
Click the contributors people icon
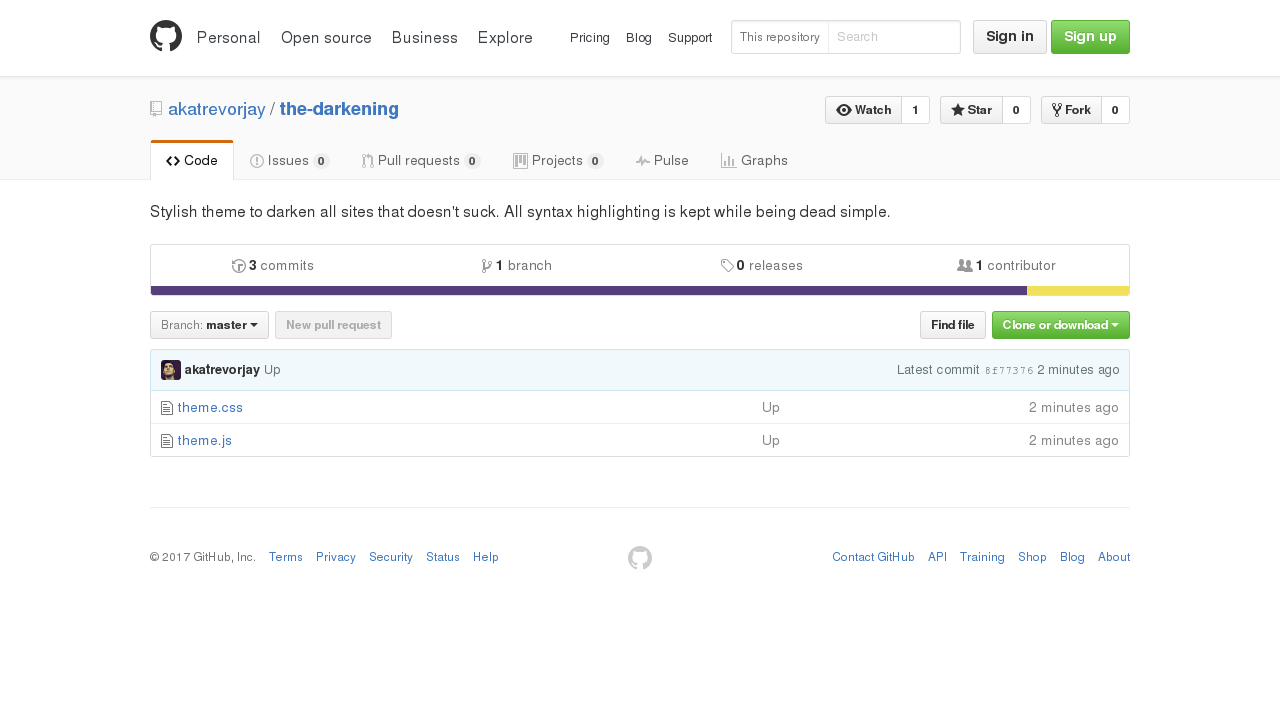965,266
